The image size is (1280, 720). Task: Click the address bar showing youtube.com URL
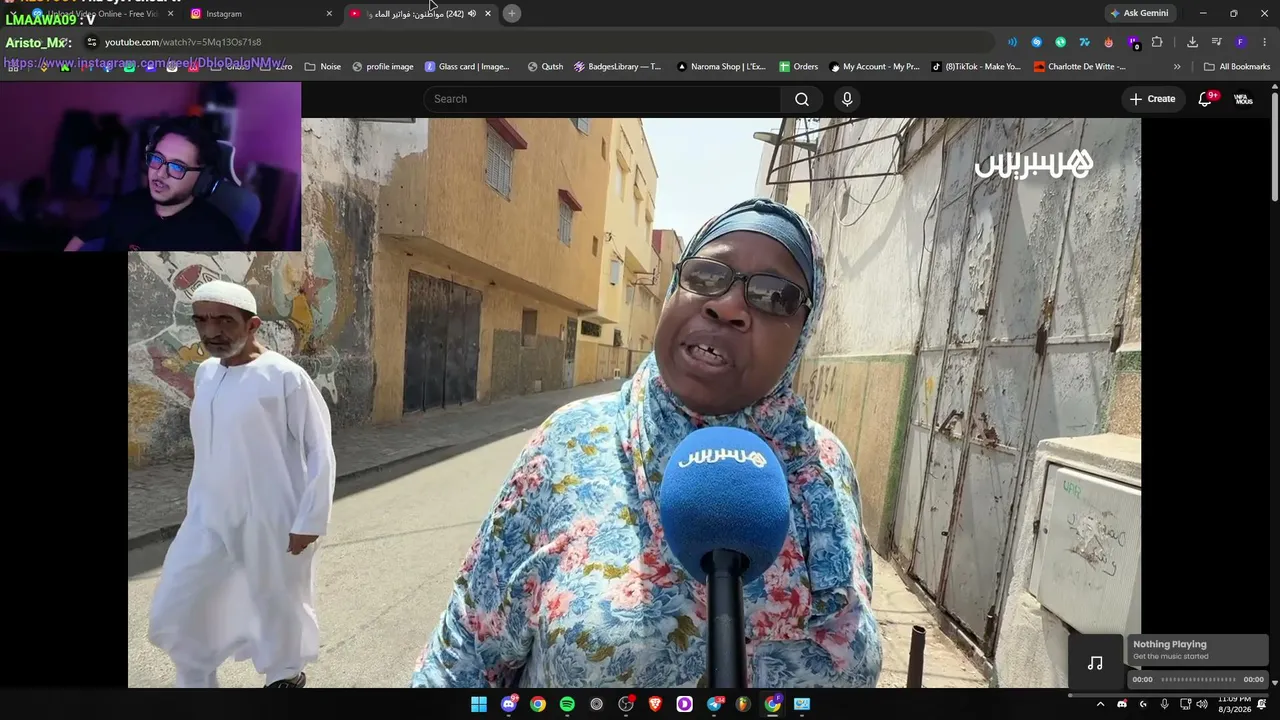point(540,42)
